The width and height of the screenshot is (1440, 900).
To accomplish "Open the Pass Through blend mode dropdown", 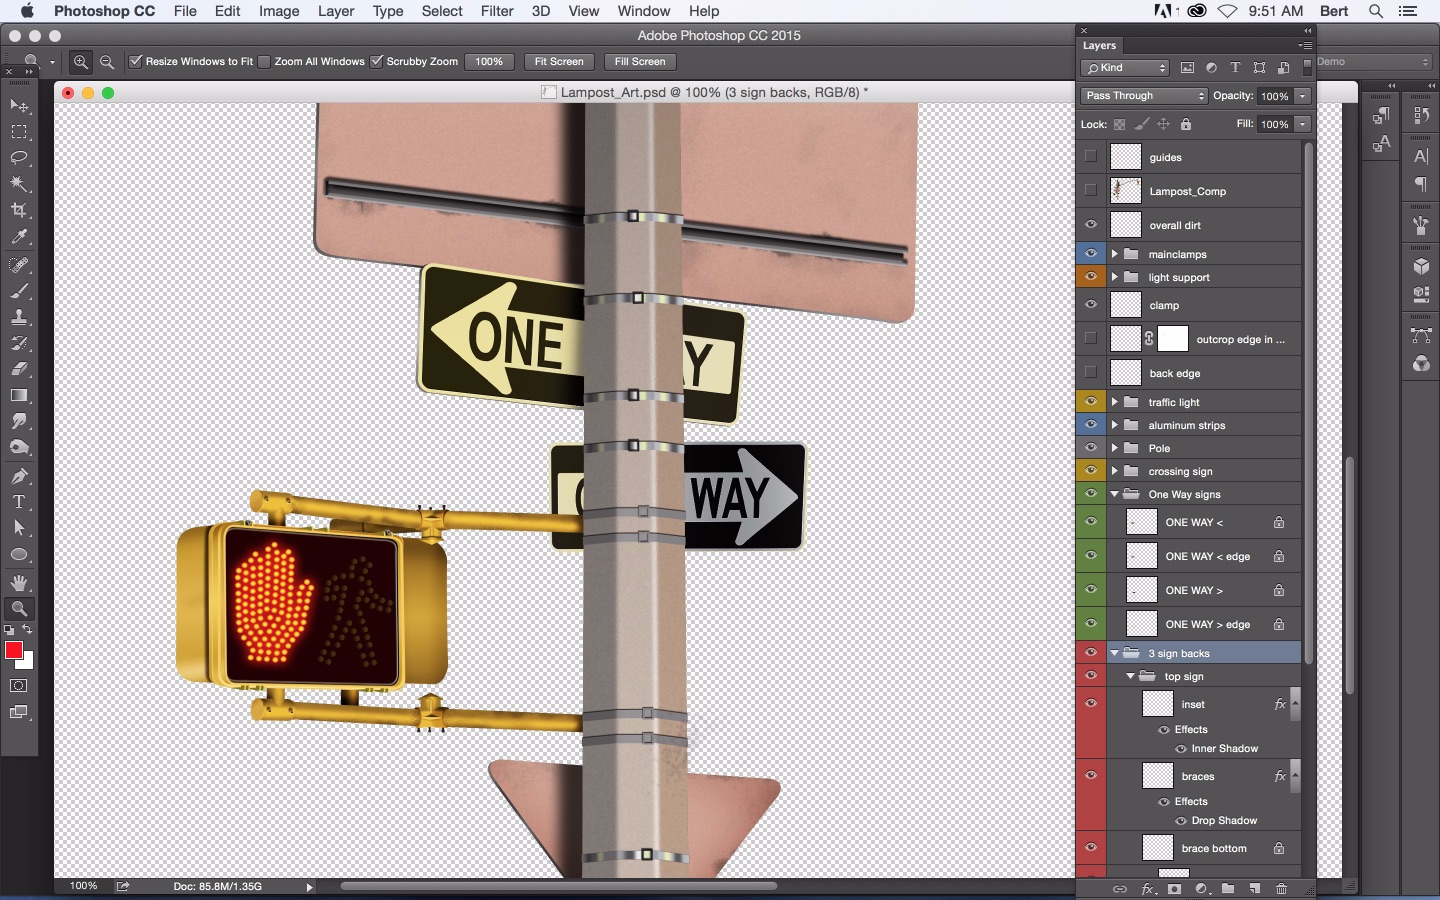I will 1144,96.
